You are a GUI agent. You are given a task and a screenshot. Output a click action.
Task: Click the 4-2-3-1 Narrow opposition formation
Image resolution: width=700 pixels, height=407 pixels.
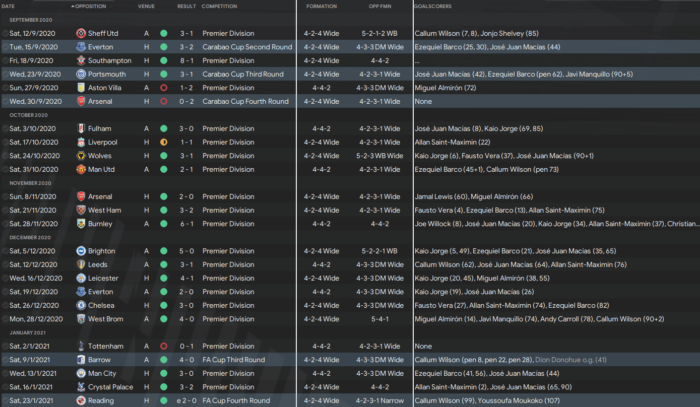pyautogui.click(x=379, y=401)
